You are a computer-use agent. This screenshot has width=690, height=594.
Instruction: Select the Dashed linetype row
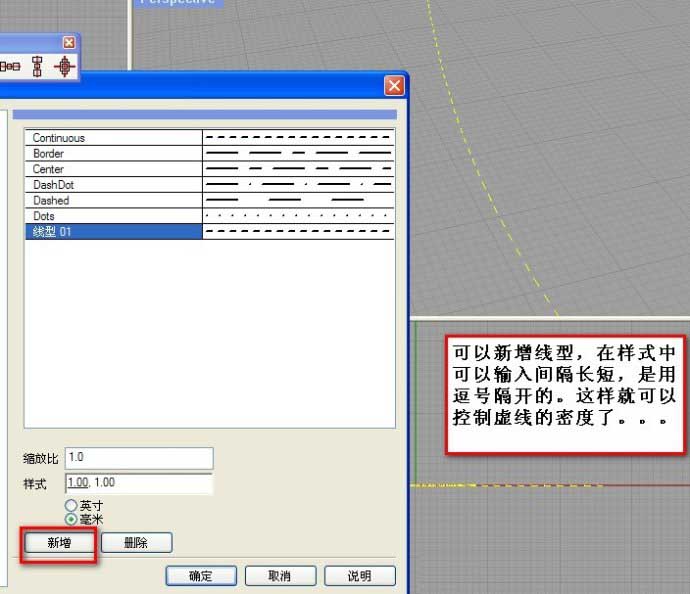[209, 200]
